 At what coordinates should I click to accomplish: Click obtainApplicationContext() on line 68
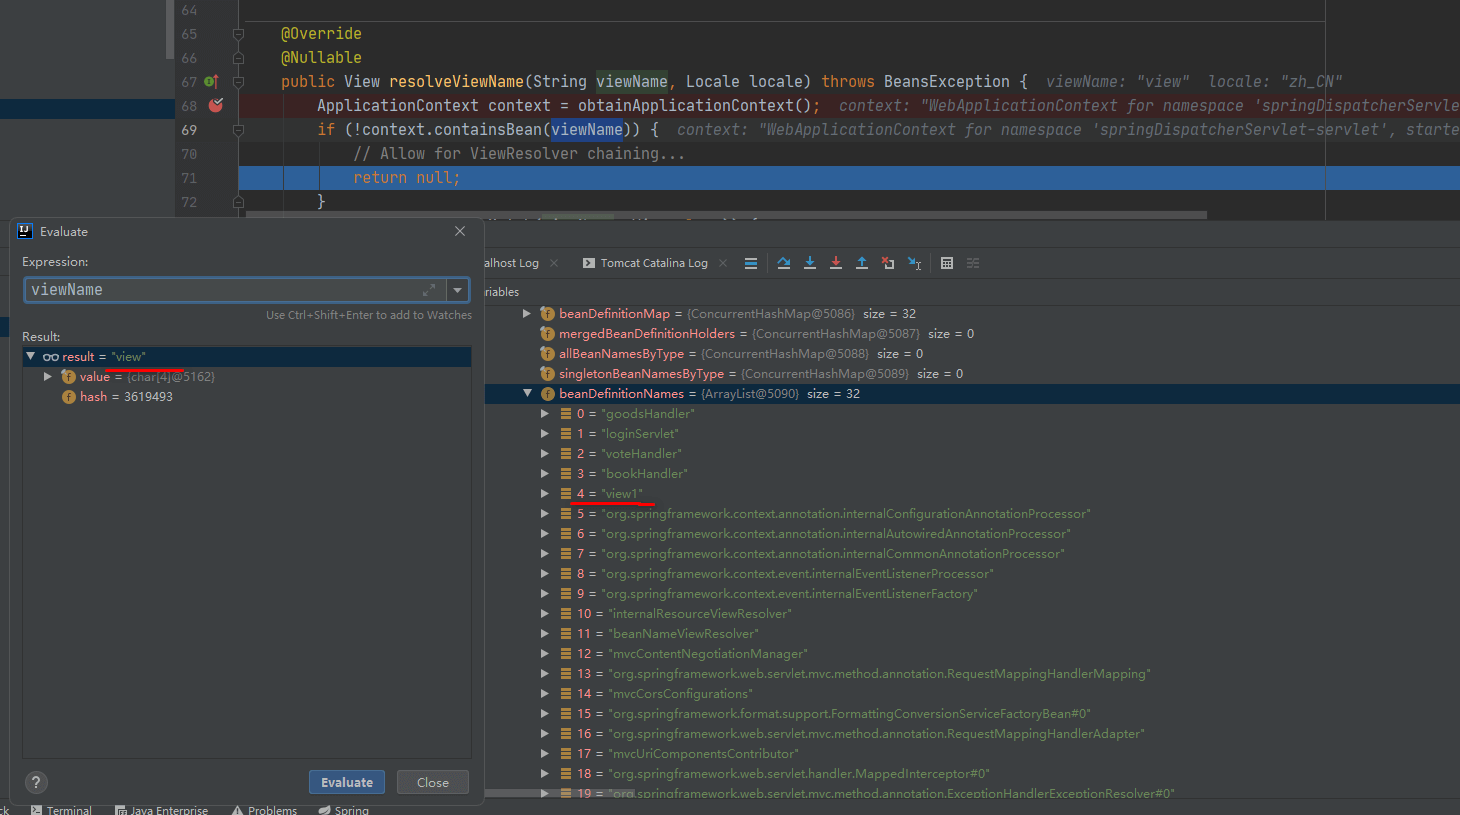click(x=694, y=106)
